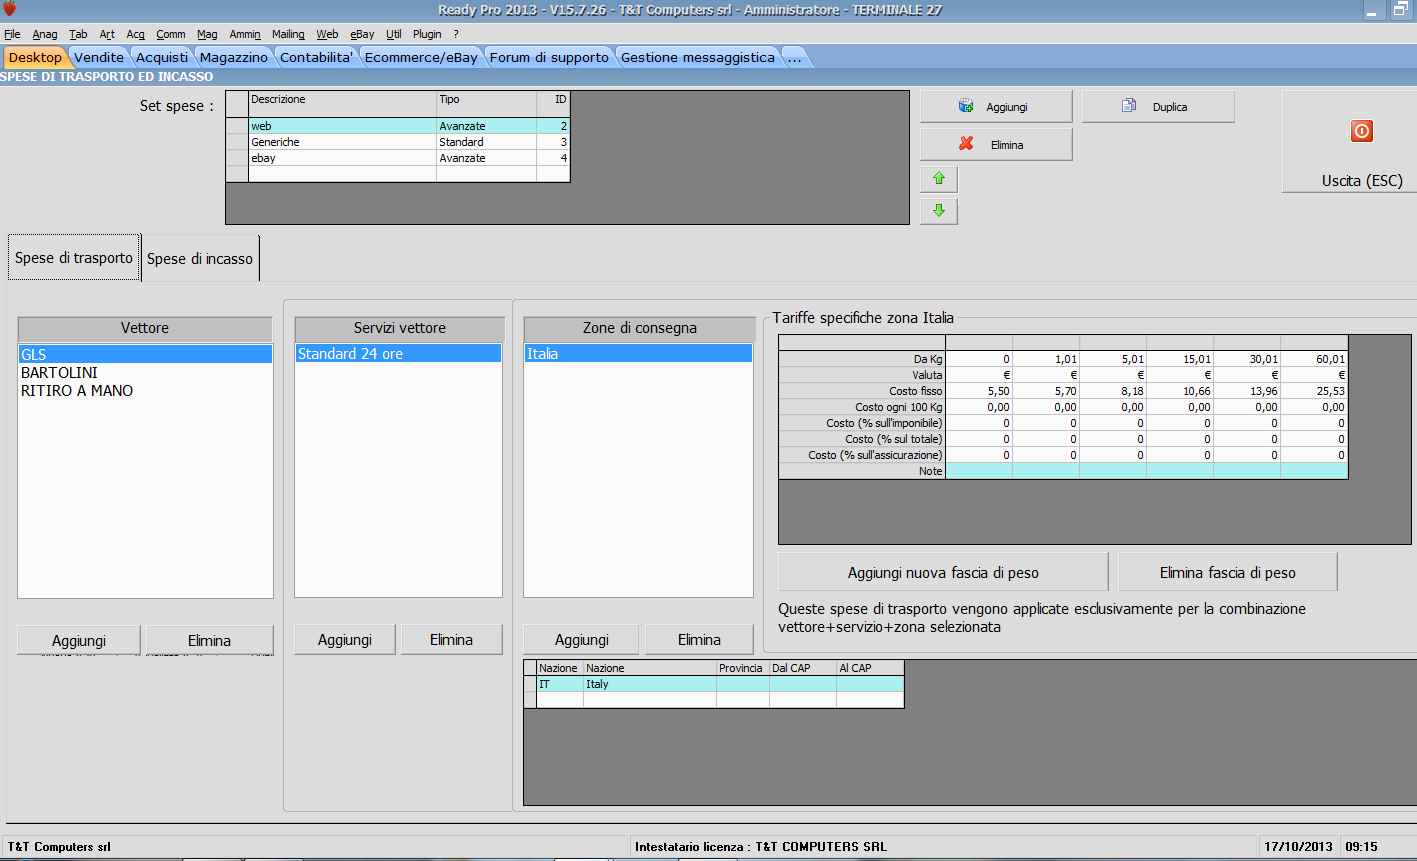Switch to Spese di incasso tab
Viewport: 1417px width, 861px height.
tap(200, 259)
